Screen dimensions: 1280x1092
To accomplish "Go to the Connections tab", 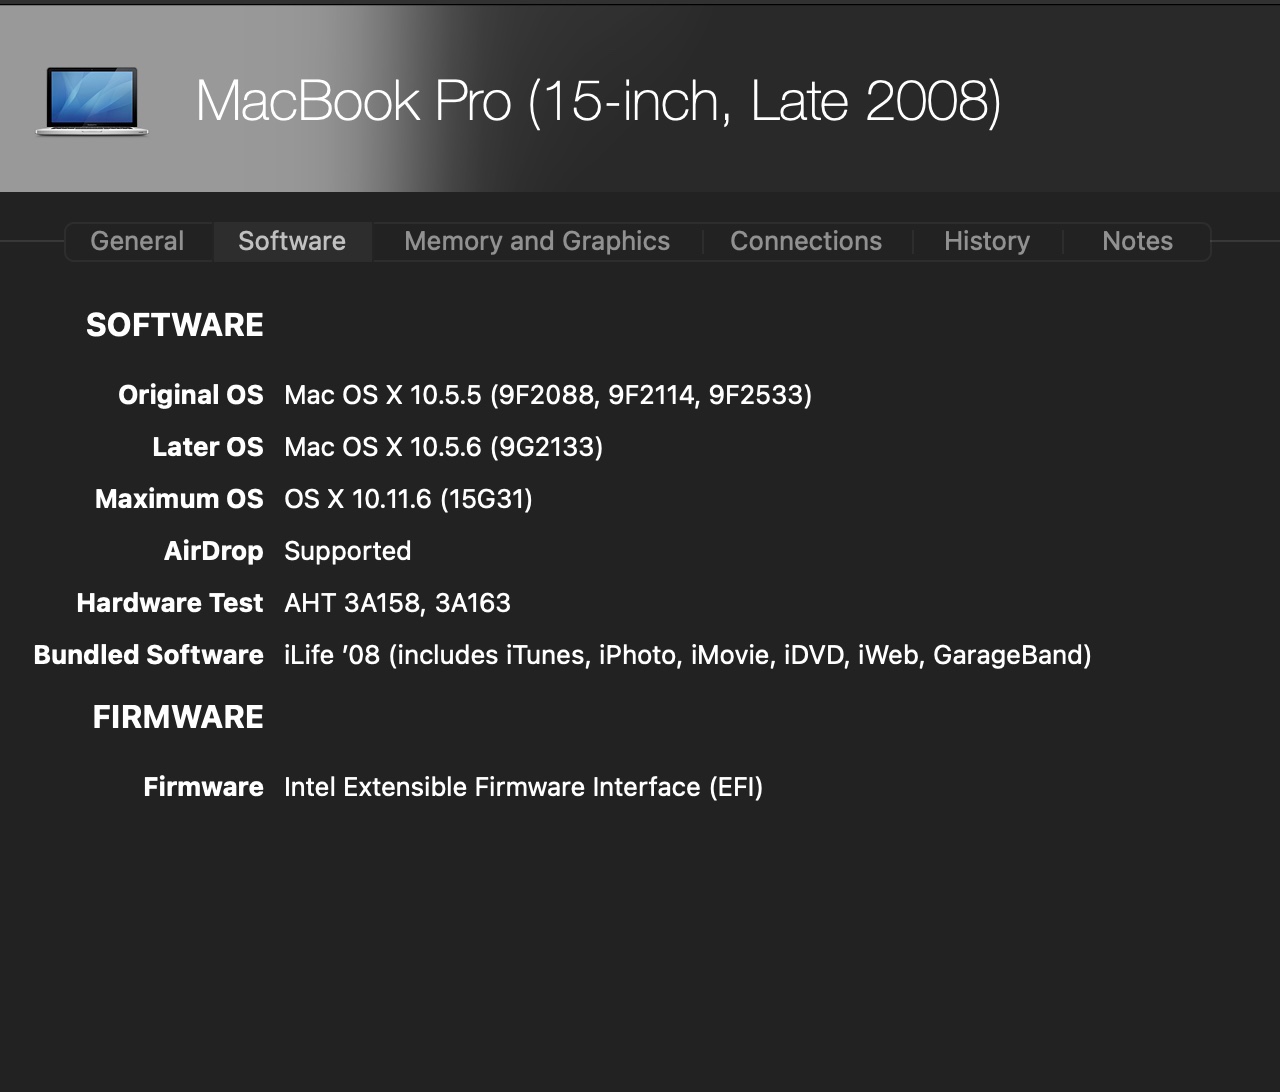I will pyautogui.click(x=806, y=241).
